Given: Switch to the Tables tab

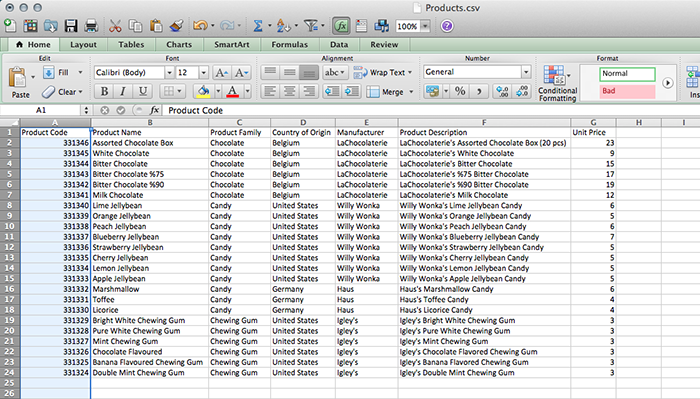Looking at the screenshot, I should point(131,45).
